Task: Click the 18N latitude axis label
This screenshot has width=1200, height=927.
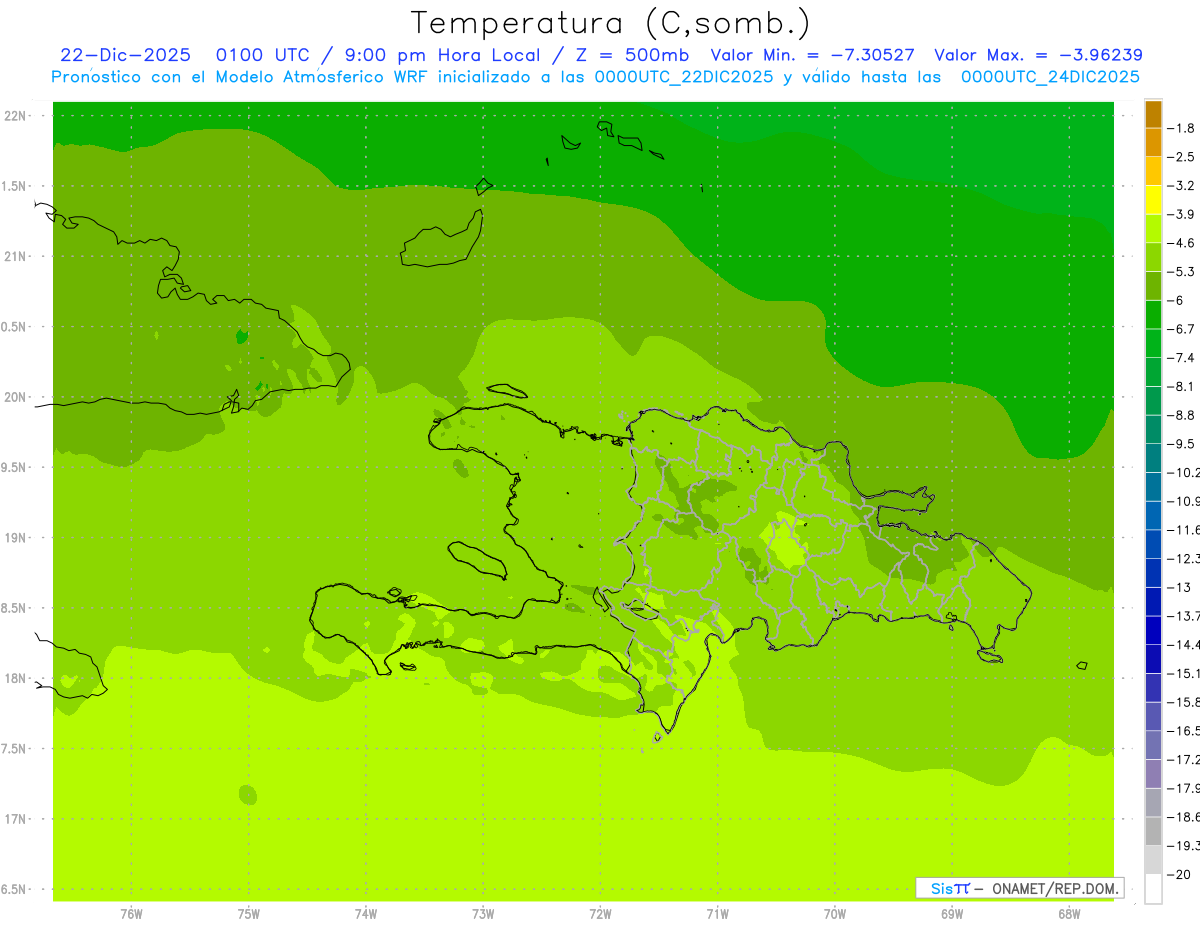Action: click(16, 678)
